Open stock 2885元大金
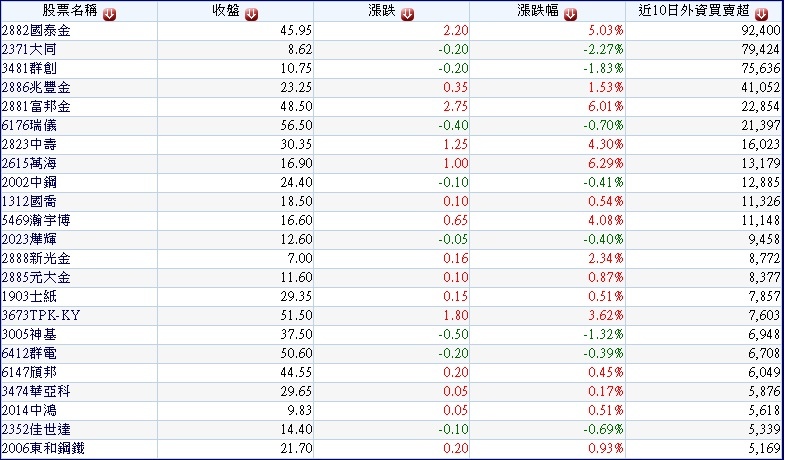 click(36, 278)
